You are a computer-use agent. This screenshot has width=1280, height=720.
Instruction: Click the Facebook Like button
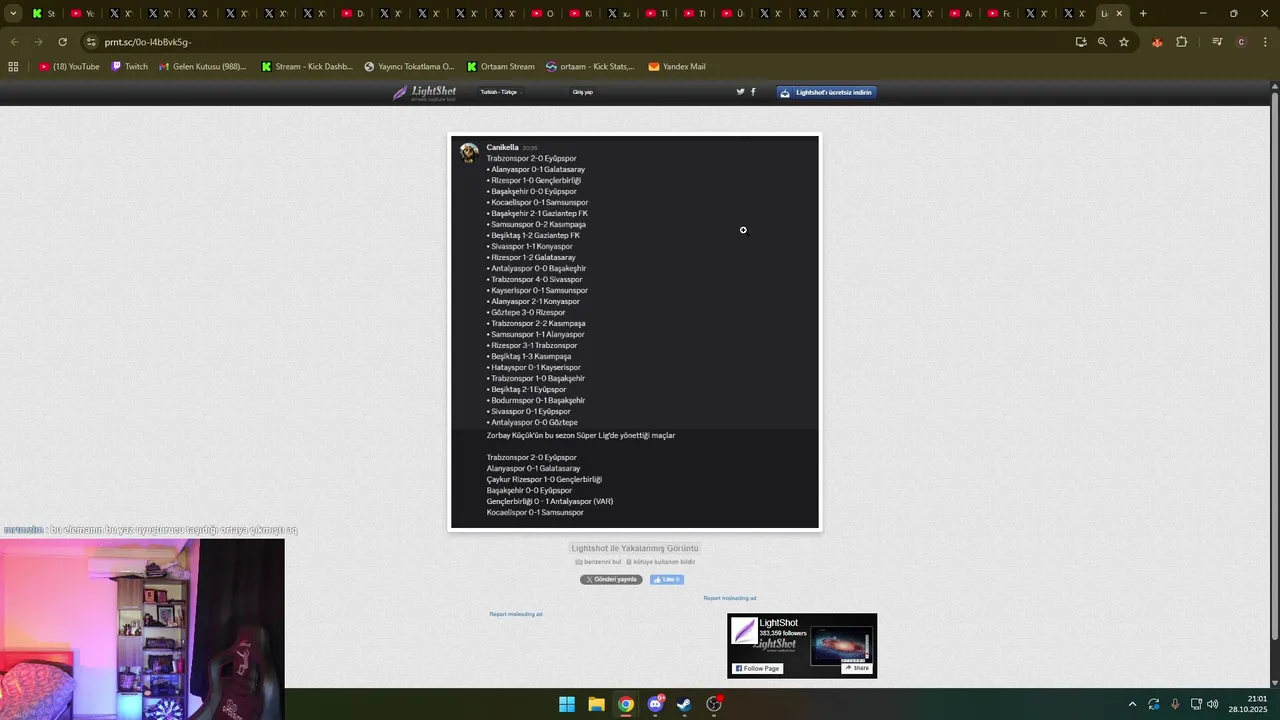pos(667,579)
